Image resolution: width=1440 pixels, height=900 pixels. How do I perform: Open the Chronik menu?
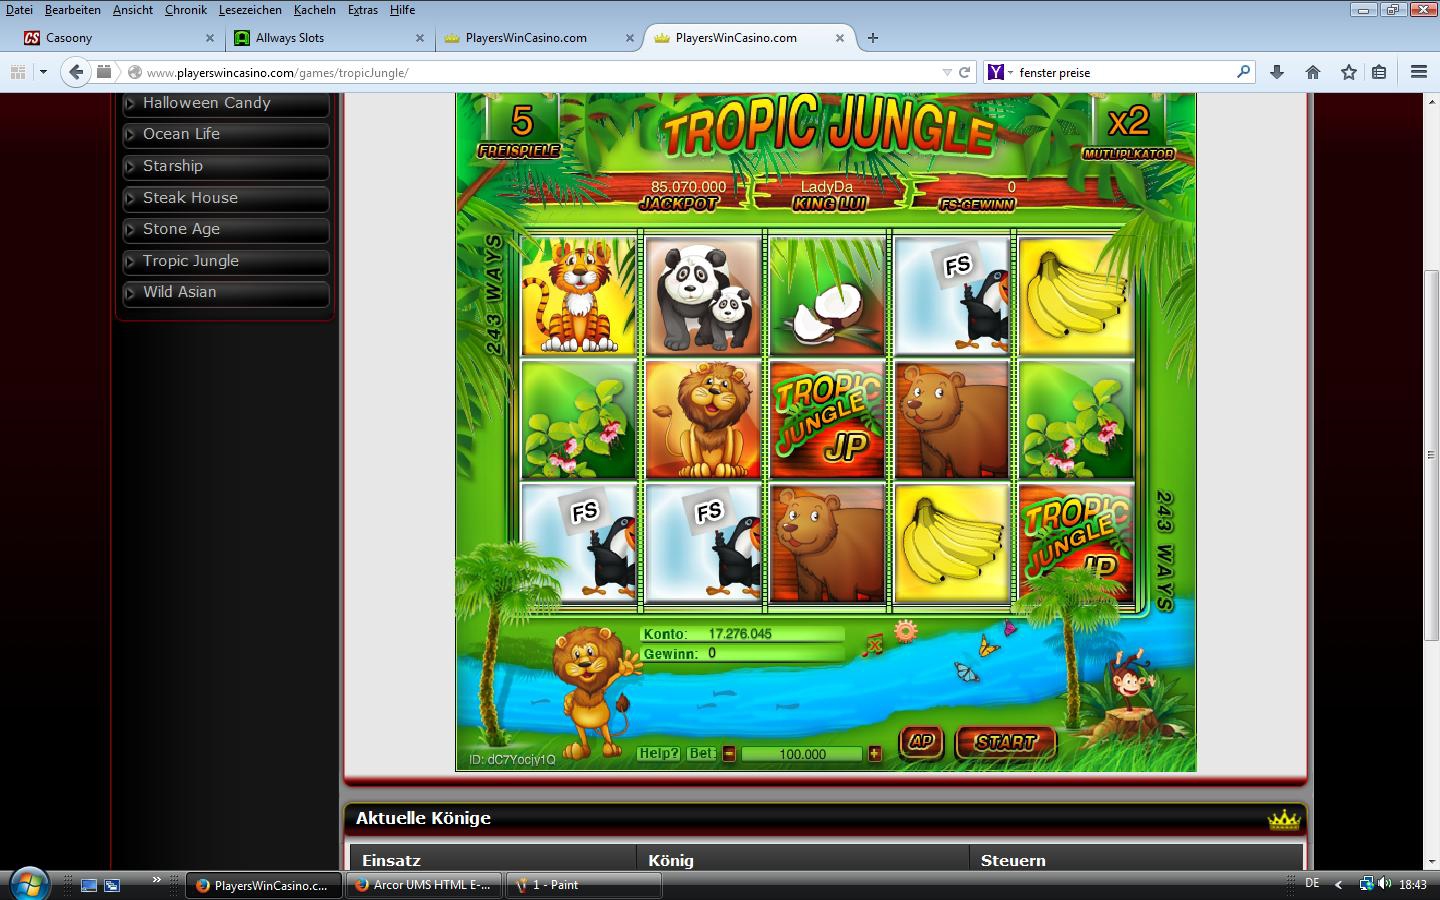tap(186, 10)
